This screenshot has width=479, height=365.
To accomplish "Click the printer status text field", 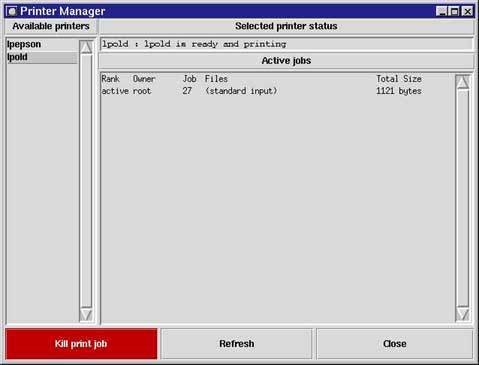I will tap(286, 44).
